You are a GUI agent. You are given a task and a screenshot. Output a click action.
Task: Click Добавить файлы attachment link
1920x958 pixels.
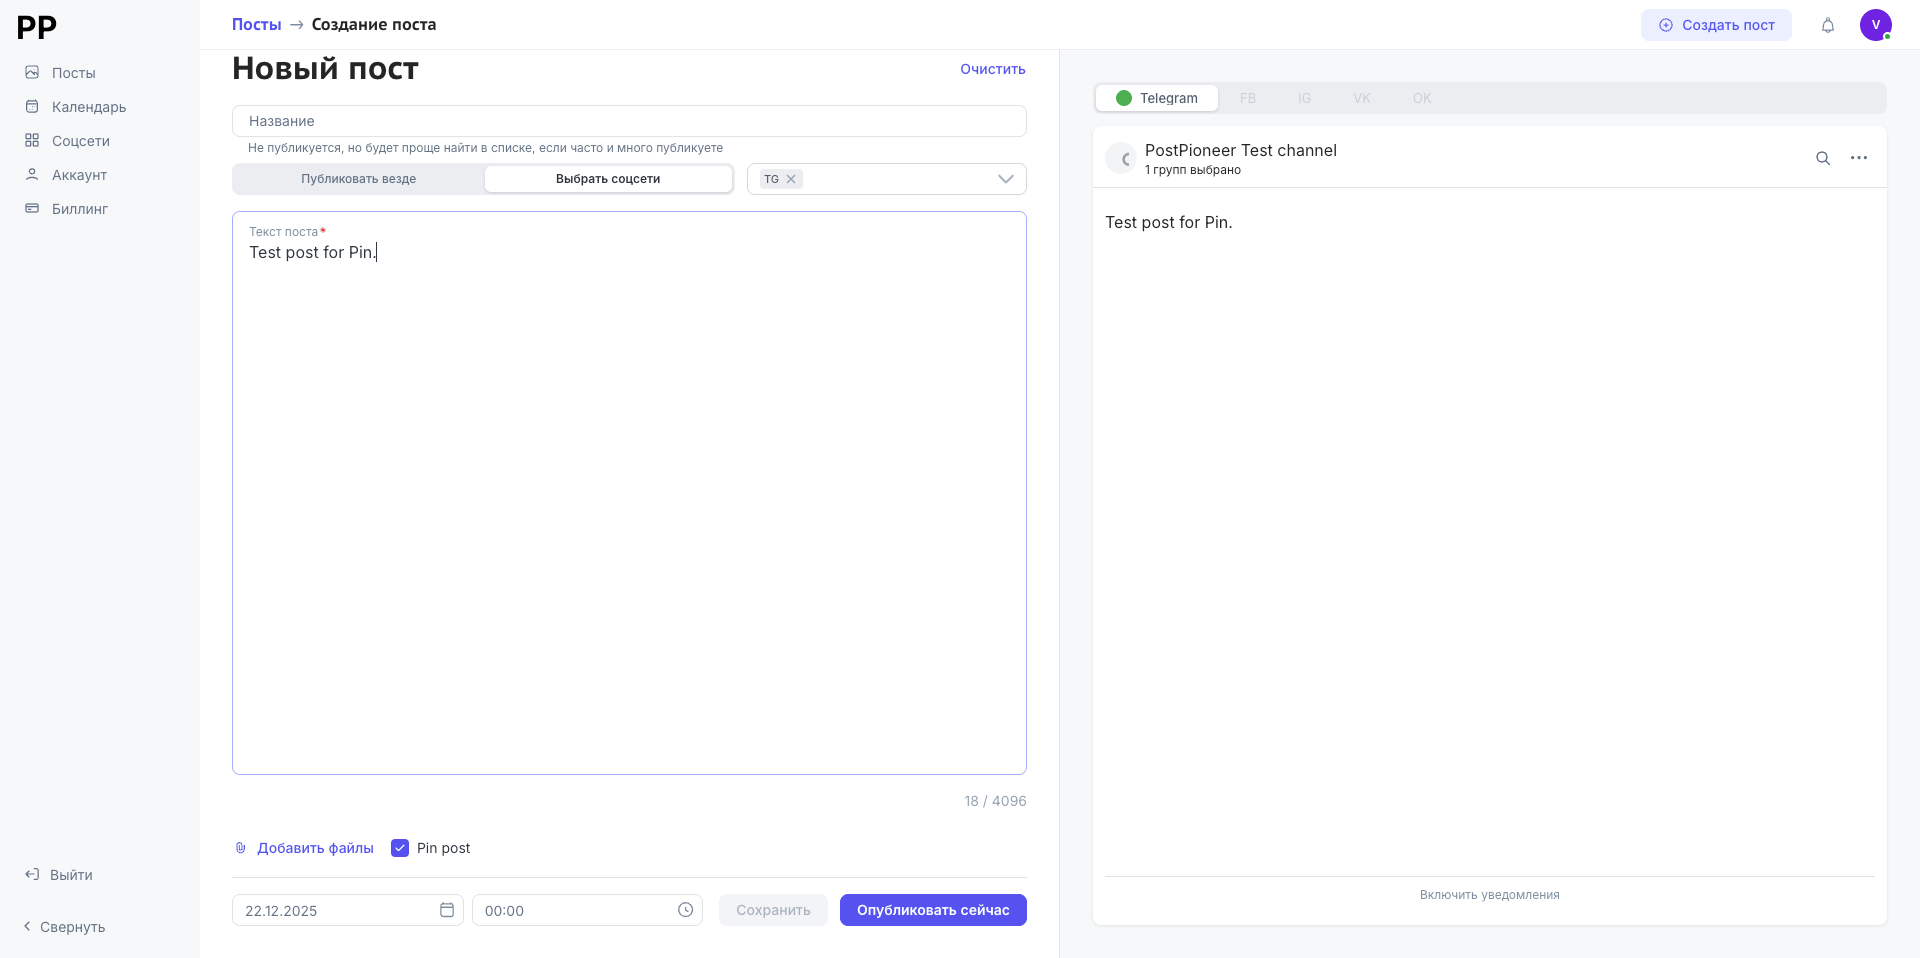point(314,848)
